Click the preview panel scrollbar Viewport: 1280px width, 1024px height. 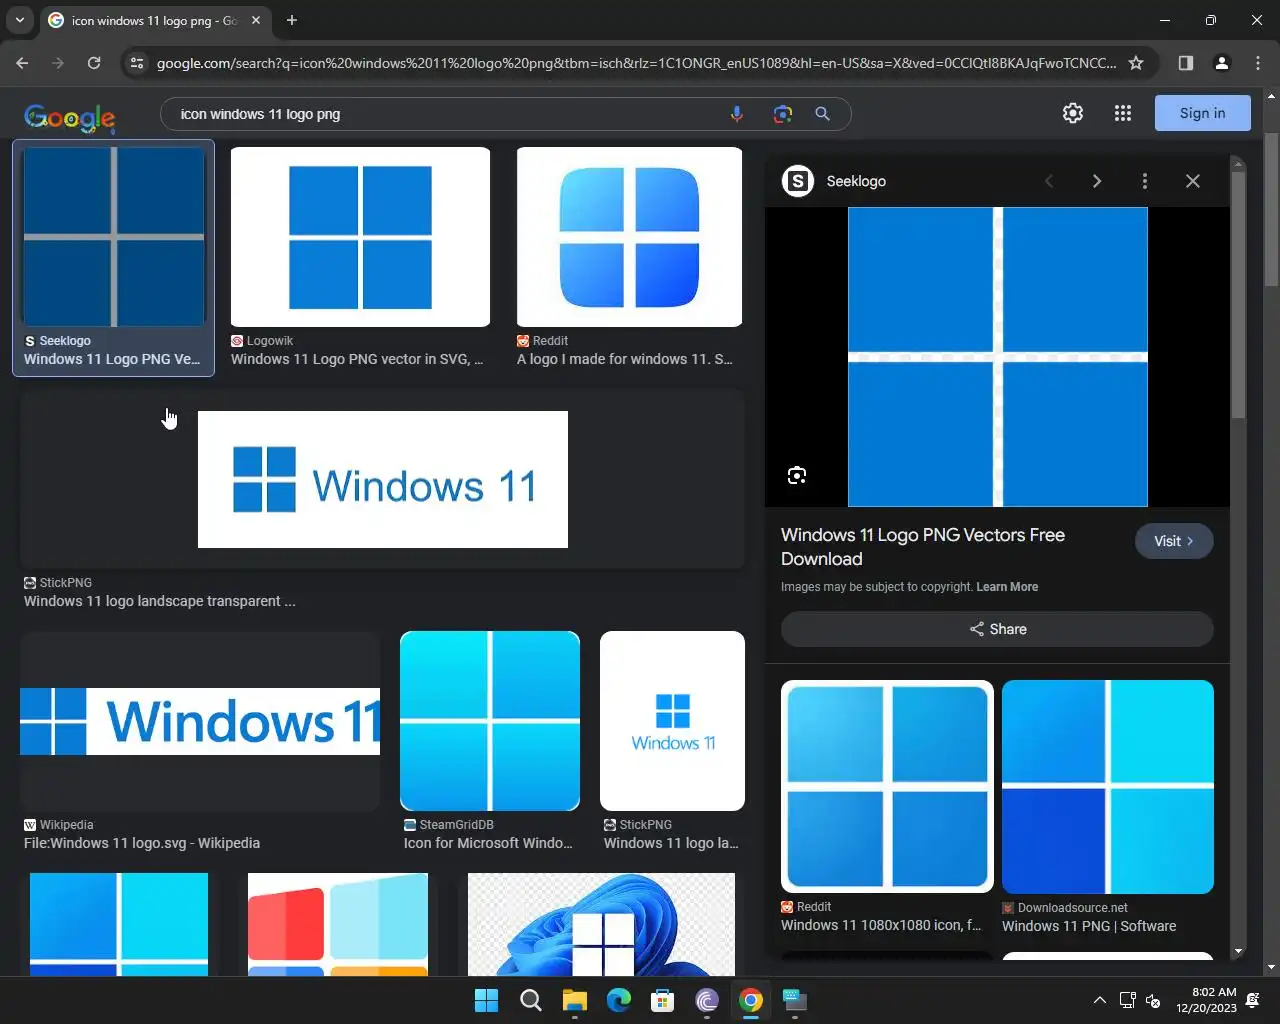tap(1238, 295)
